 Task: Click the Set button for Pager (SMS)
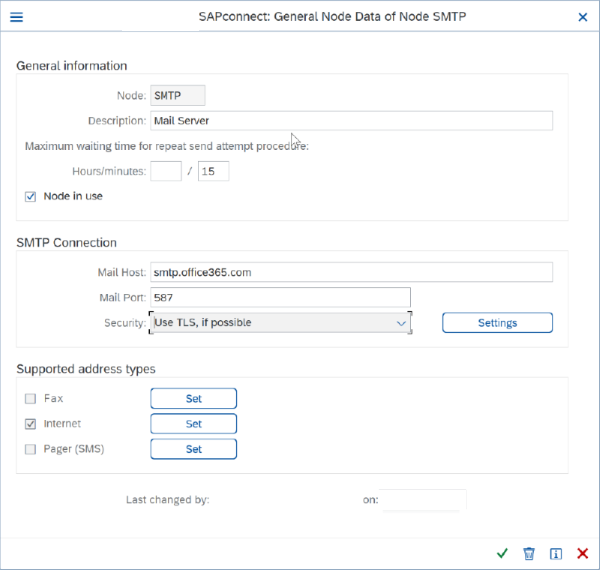click(194, 449)
